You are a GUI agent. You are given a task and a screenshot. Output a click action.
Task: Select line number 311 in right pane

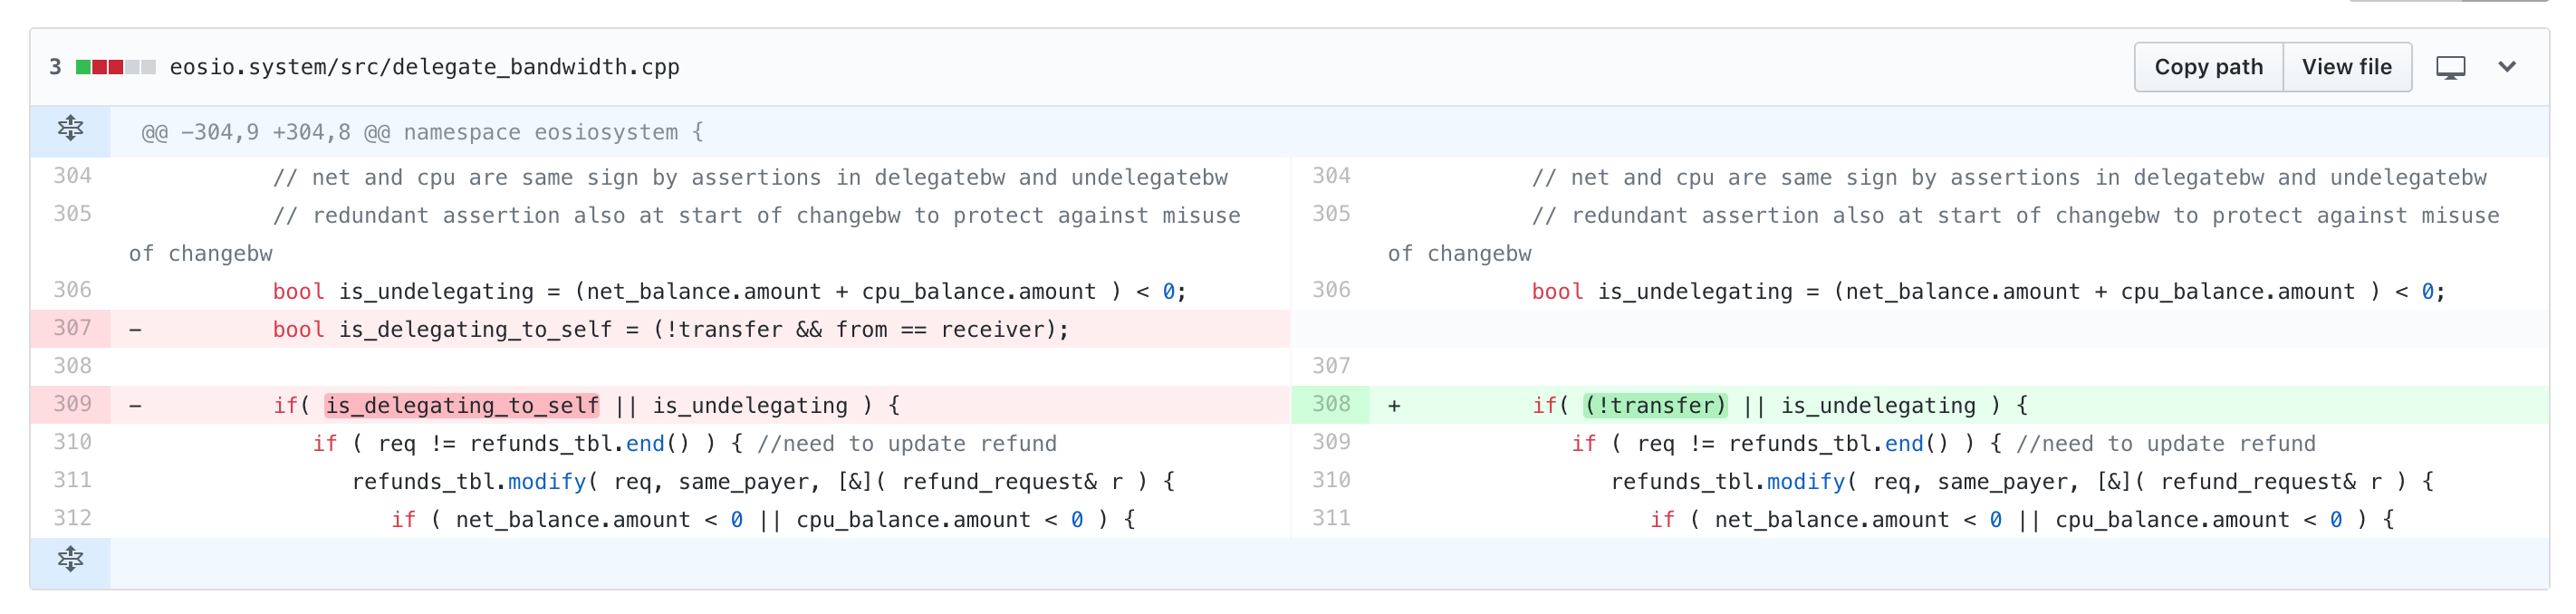coord(1331,518)
